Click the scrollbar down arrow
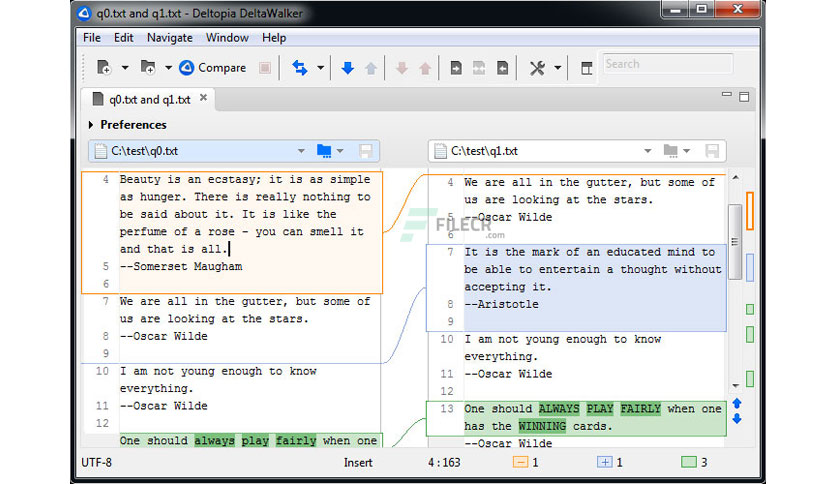Viewport: 836px width, 484px height. click(x=735, y=385)
